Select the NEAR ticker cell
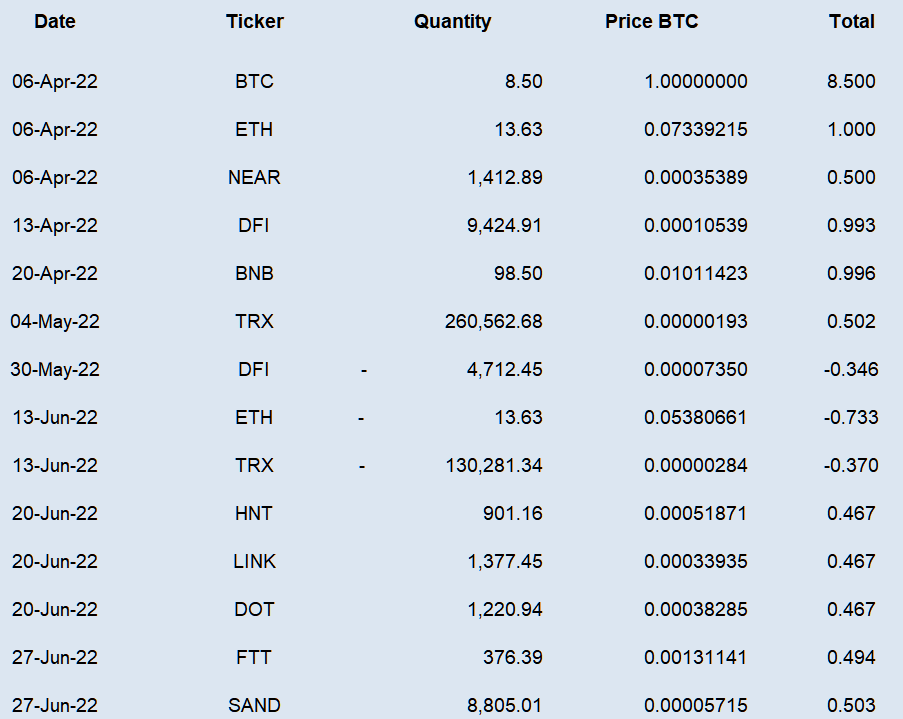 254,177
